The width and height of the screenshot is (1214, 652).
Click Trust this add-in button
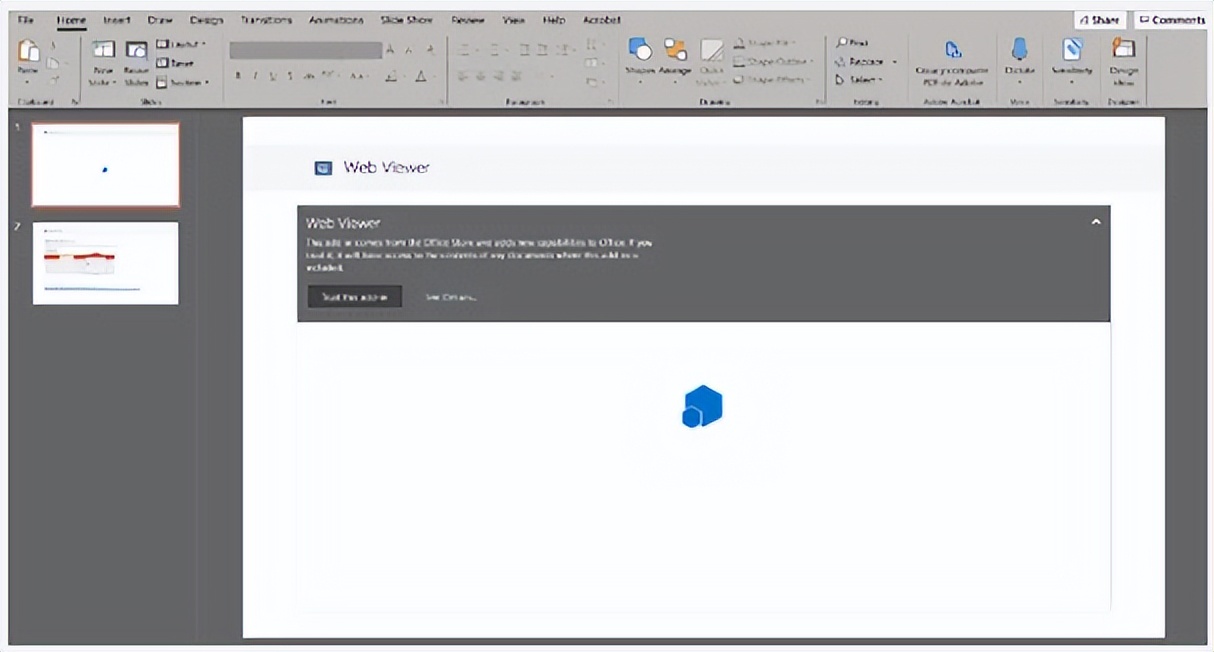point(354,297)
